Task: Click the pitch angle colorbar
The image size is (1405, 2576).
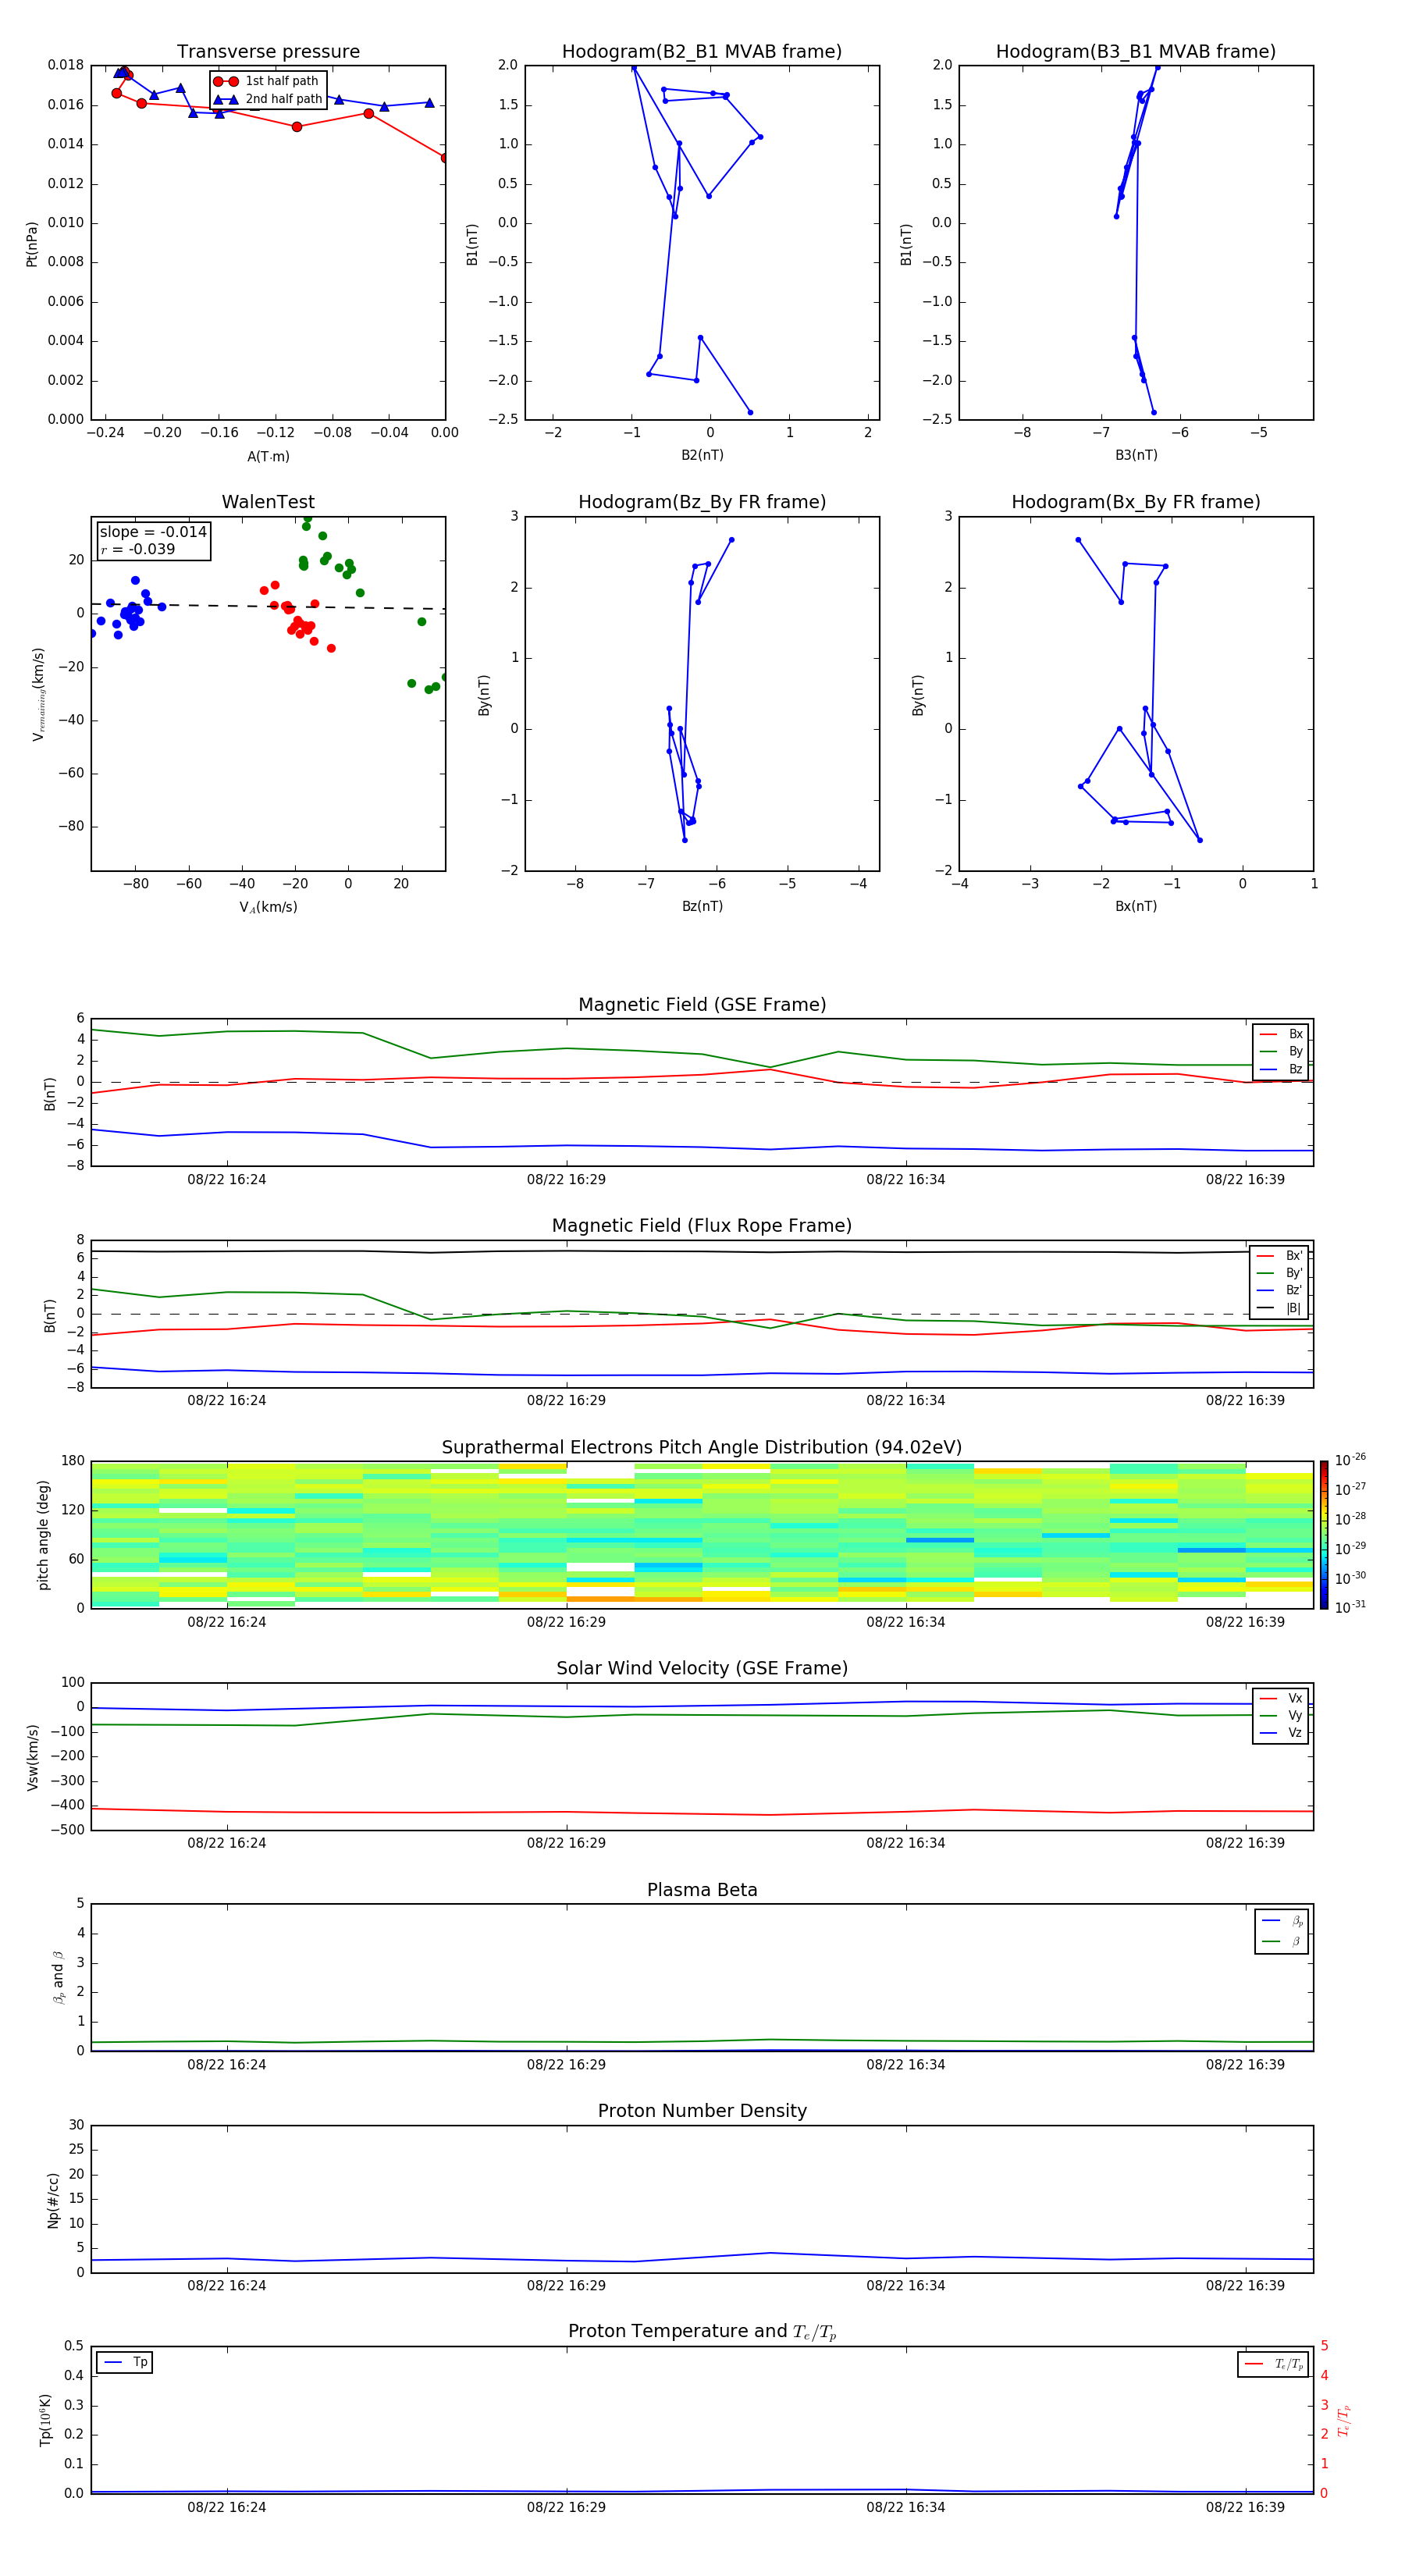Action: tap(1324, 1535)
